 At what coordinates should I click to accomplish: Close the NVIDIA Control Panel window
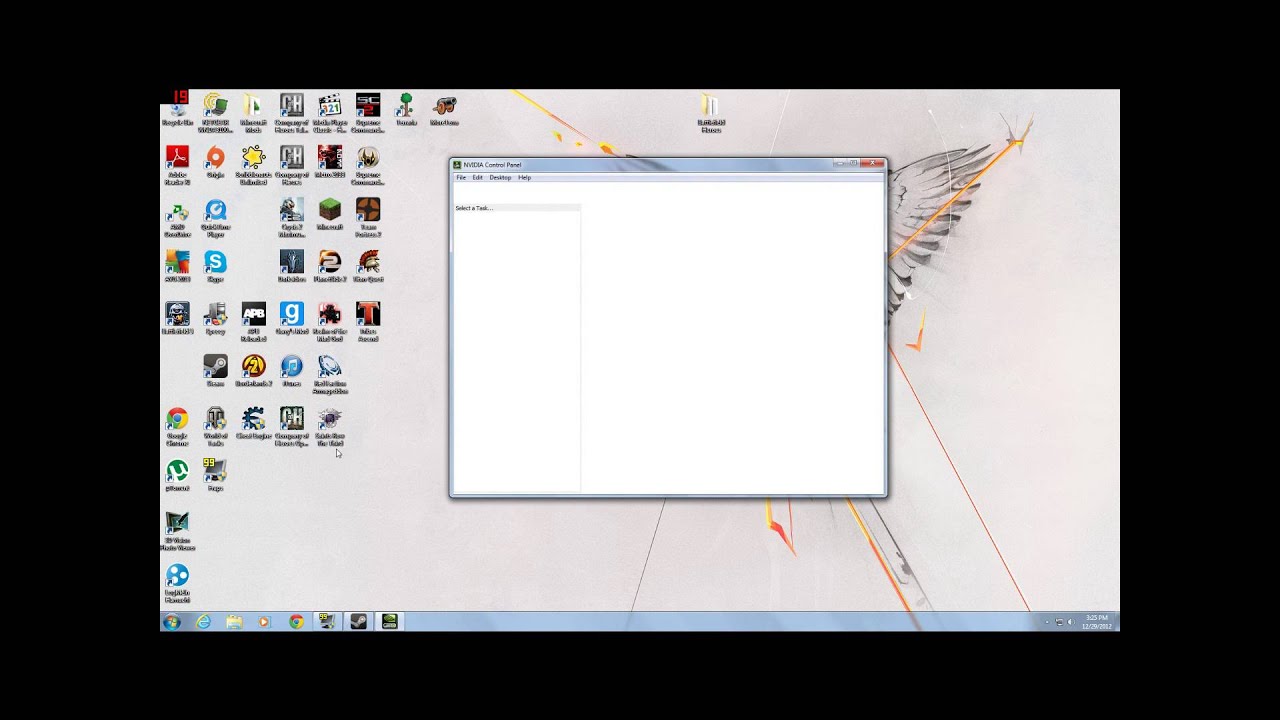pyautogui.click(x=872, y=162)
